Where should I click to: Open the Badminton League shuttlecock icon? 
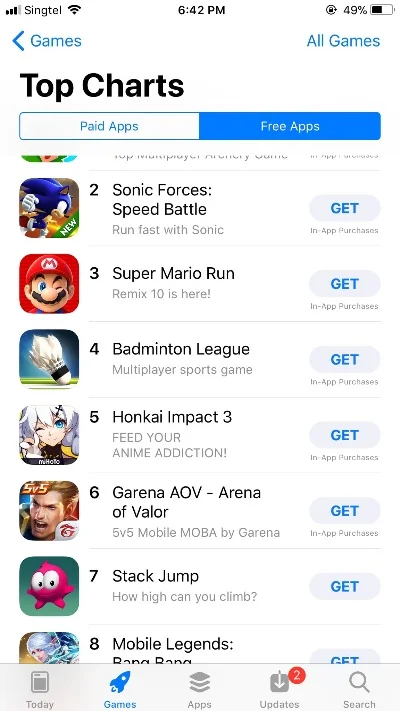(x=49, y=359)
